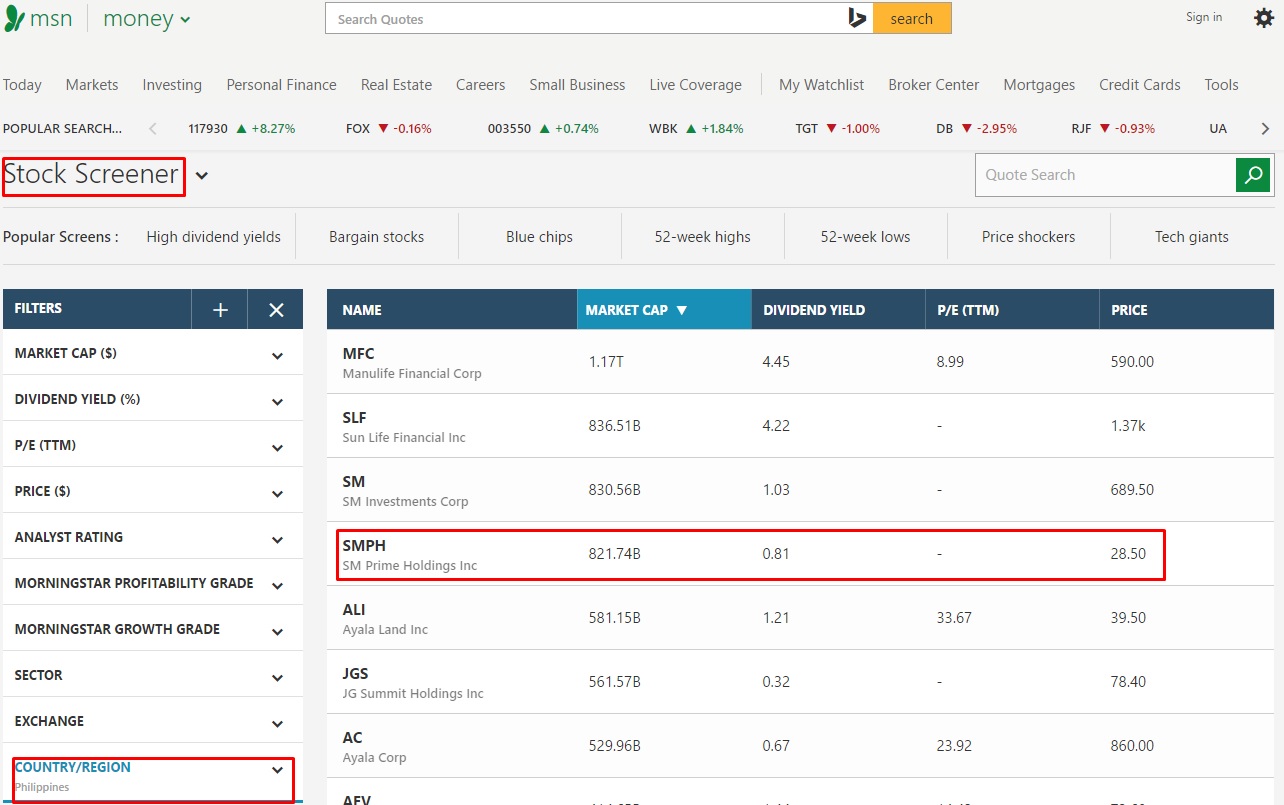
Task: Click the green Quote Search magnifier button
Action: [x=1254, y=175]
